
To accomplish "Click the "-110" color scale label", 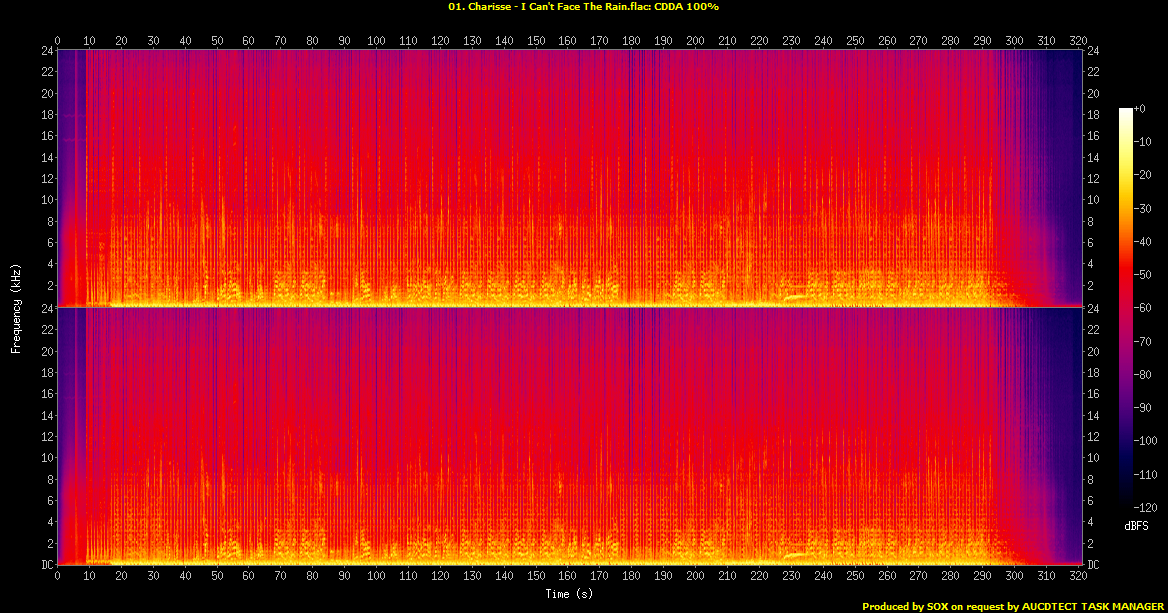I will pos(1146,474).
